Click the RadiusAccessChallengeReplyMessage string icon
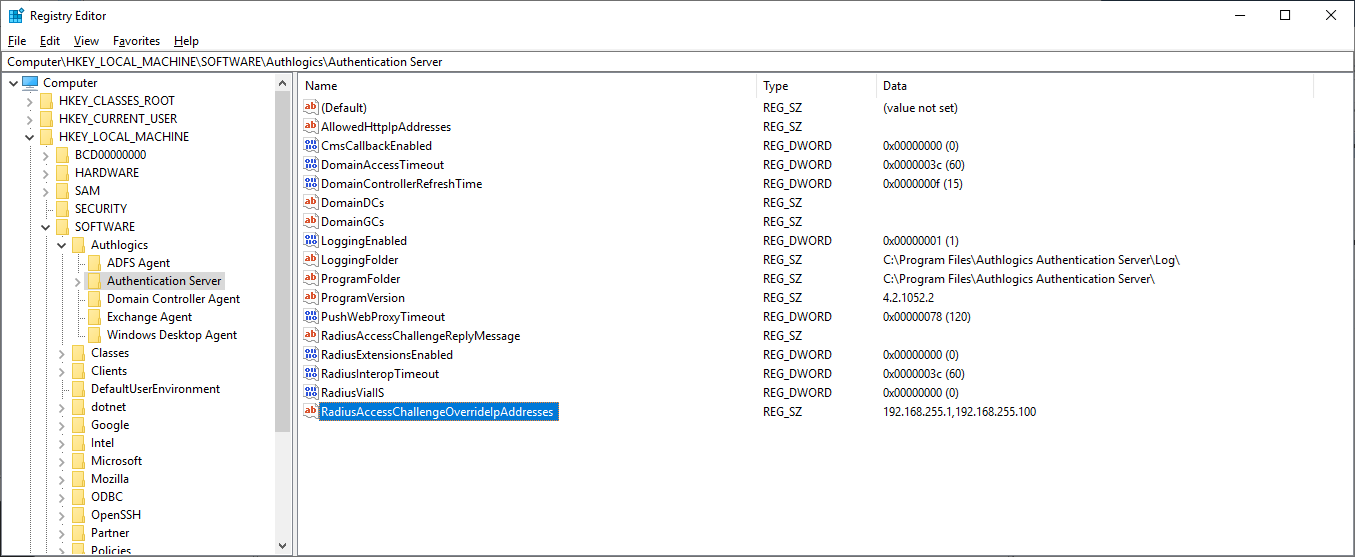The image size is (1355, 557). pos(310,336)
